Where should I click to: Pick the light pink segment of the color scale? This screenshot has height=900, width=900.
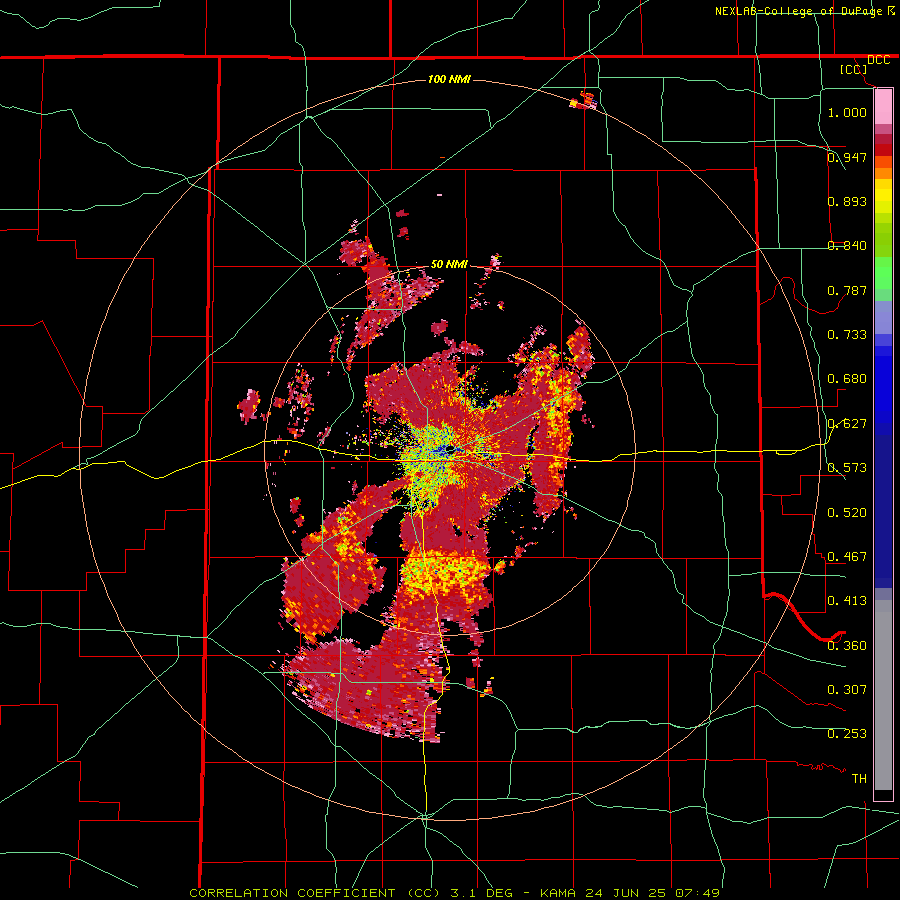pos(883,106)
